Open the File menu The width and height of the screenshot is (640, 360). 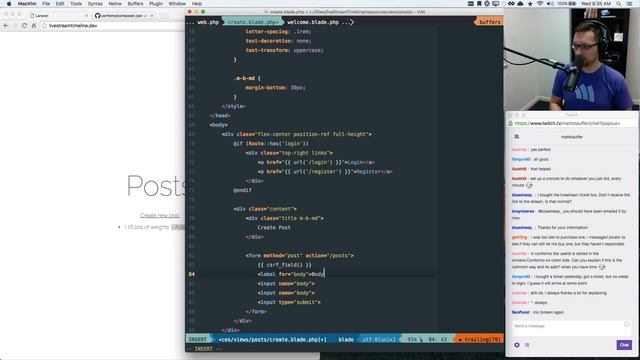pos(46,4)
